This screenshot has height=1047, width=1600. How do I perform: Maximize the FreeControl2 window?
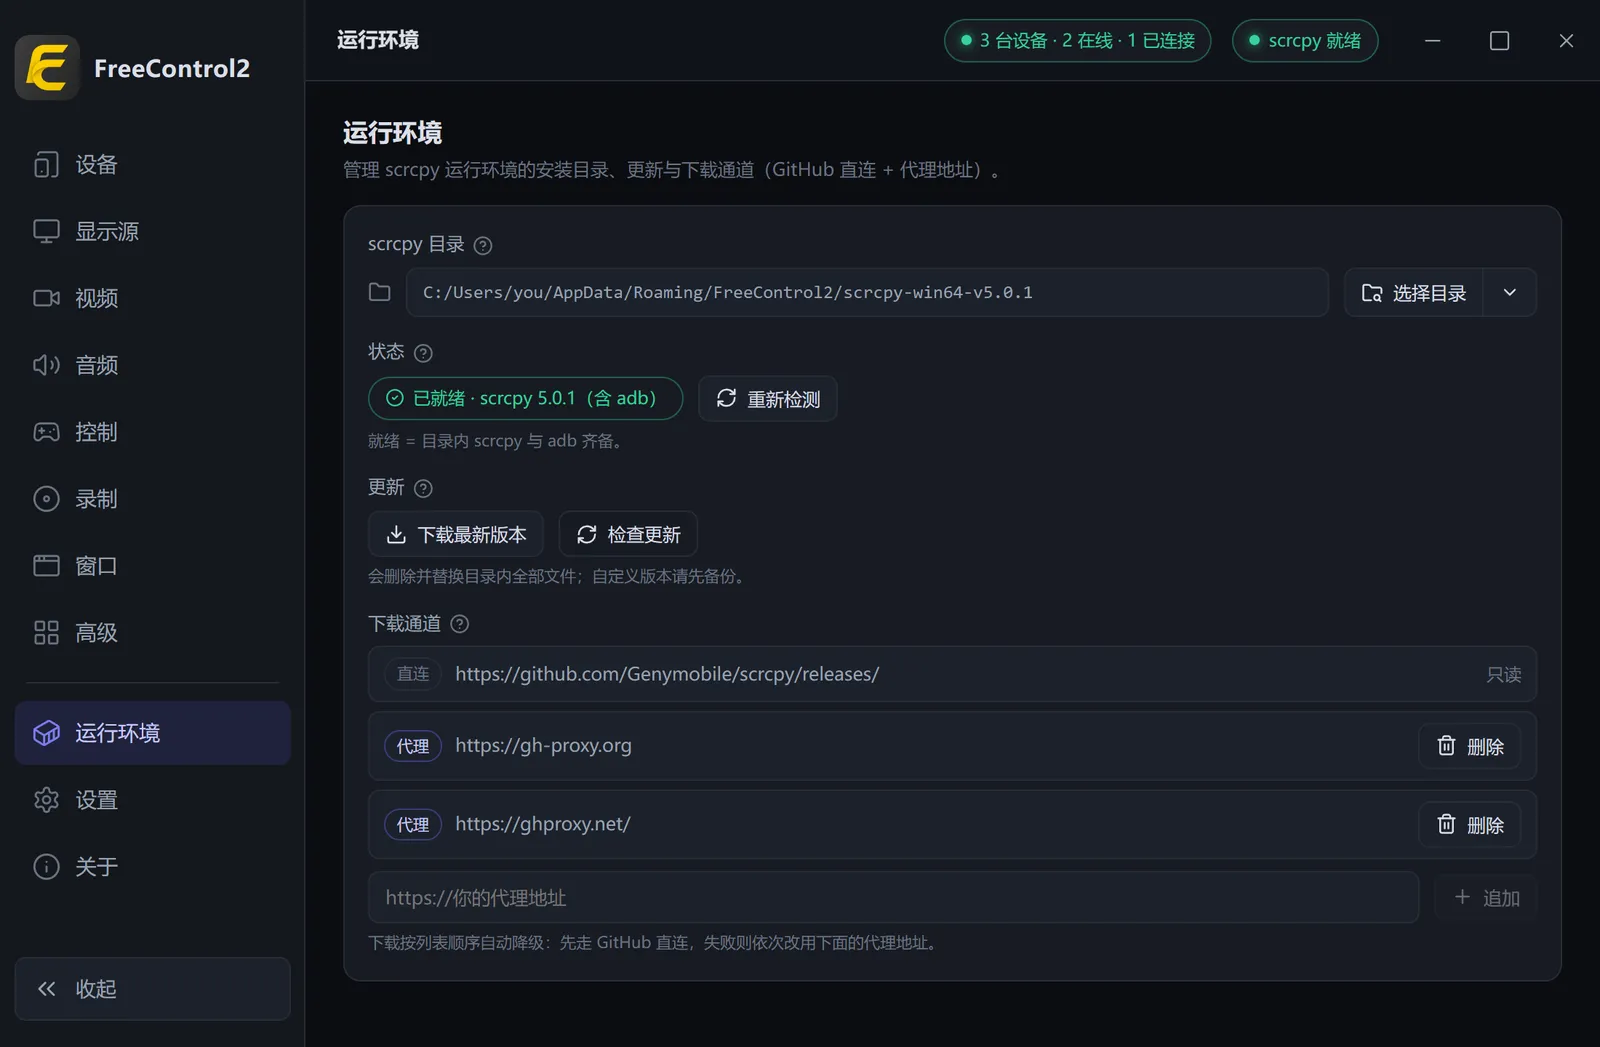click(1499, 41)
